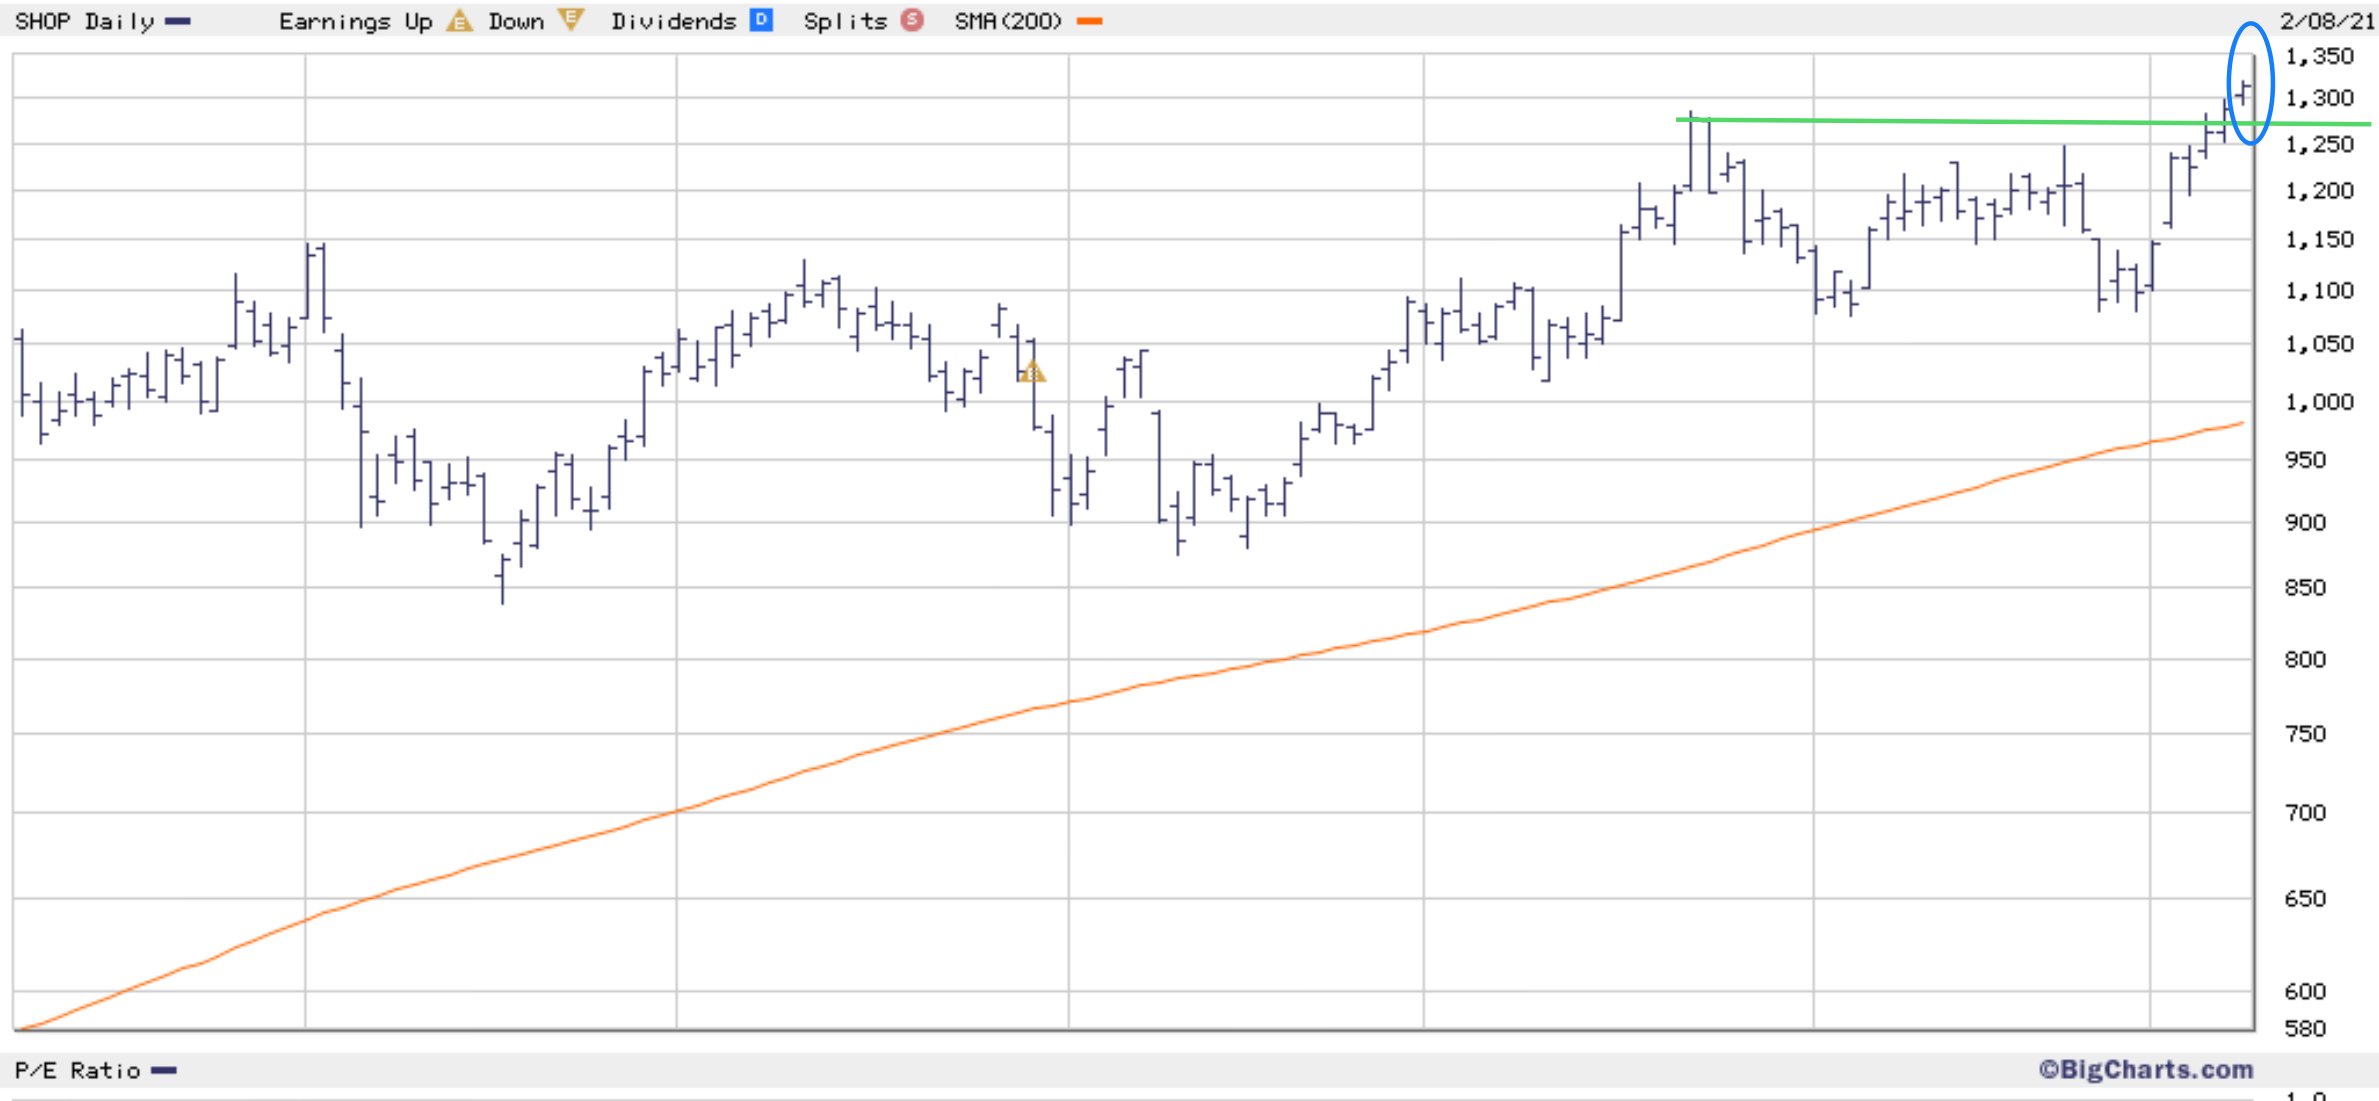Click the Dividends legend text
The width and height of the screenshot is (2379, 1101).
[673, 21]
